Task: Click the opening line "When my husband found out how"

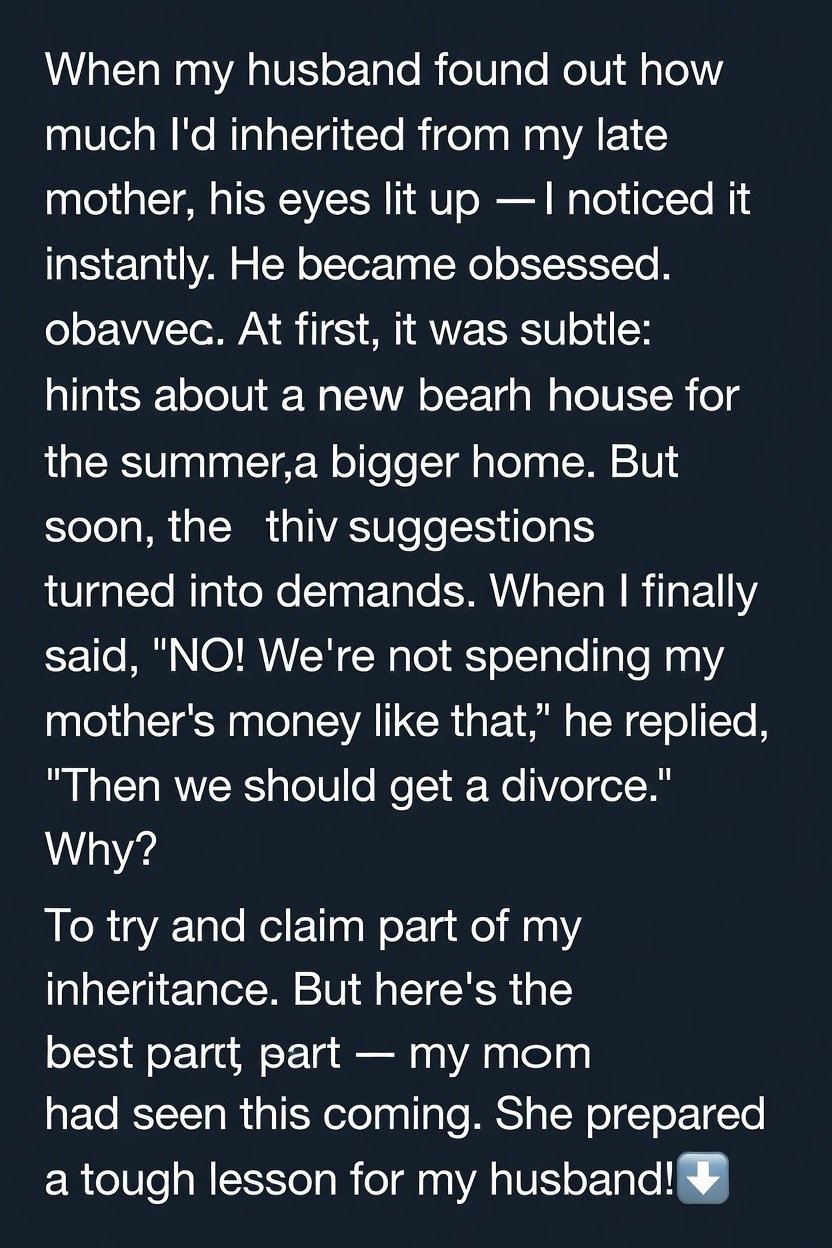Action: (383, 73)
